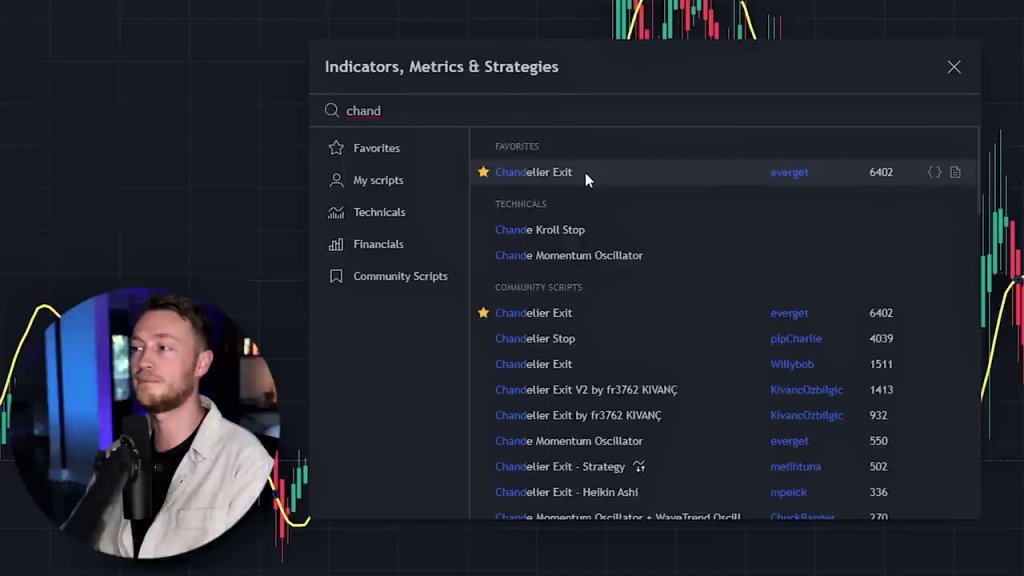
Task: Select the My scripts person icon
Action: click(x=336, y=180)
